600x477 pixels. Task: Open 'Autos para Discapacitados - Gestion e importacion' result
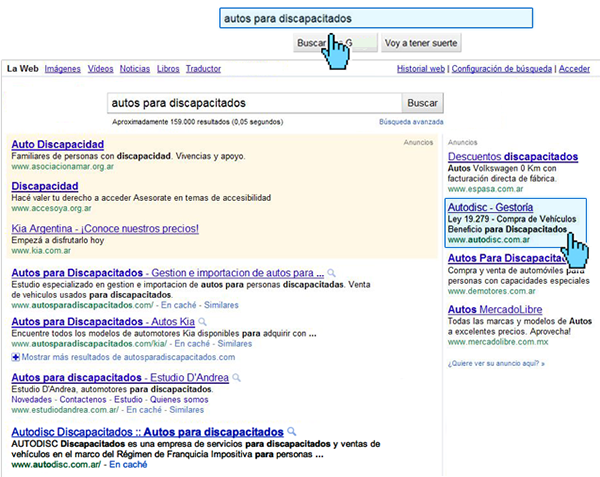point(168,273)
